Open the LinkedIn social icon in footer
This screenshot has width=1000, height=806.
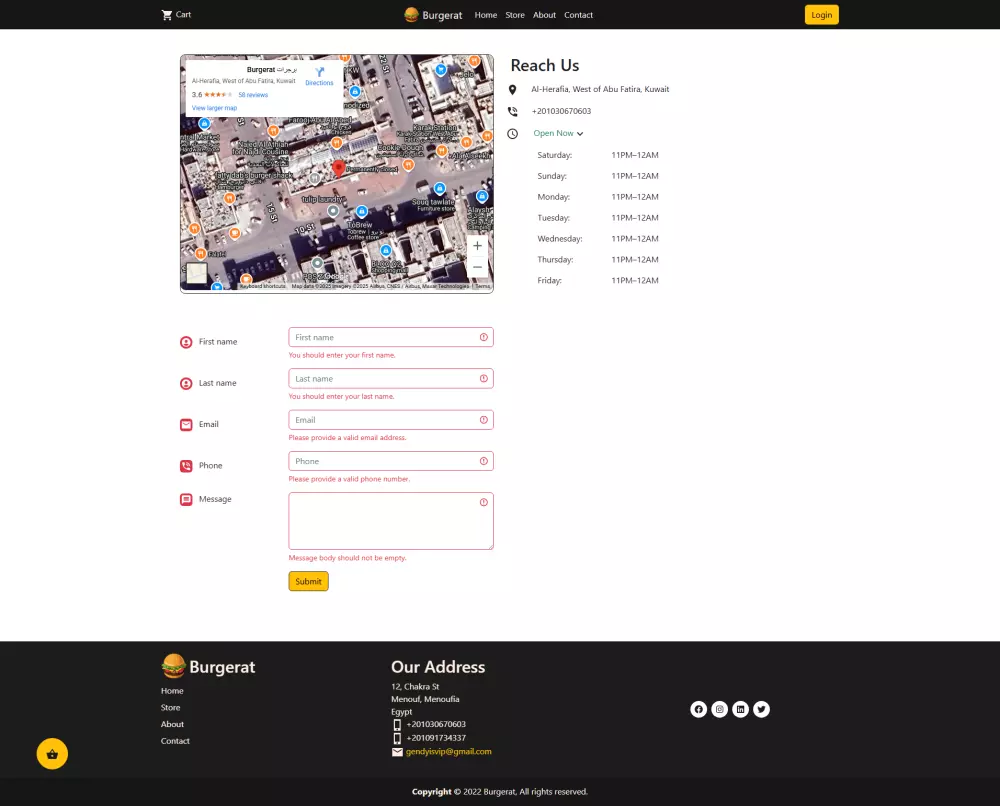[x=740, y=709]
